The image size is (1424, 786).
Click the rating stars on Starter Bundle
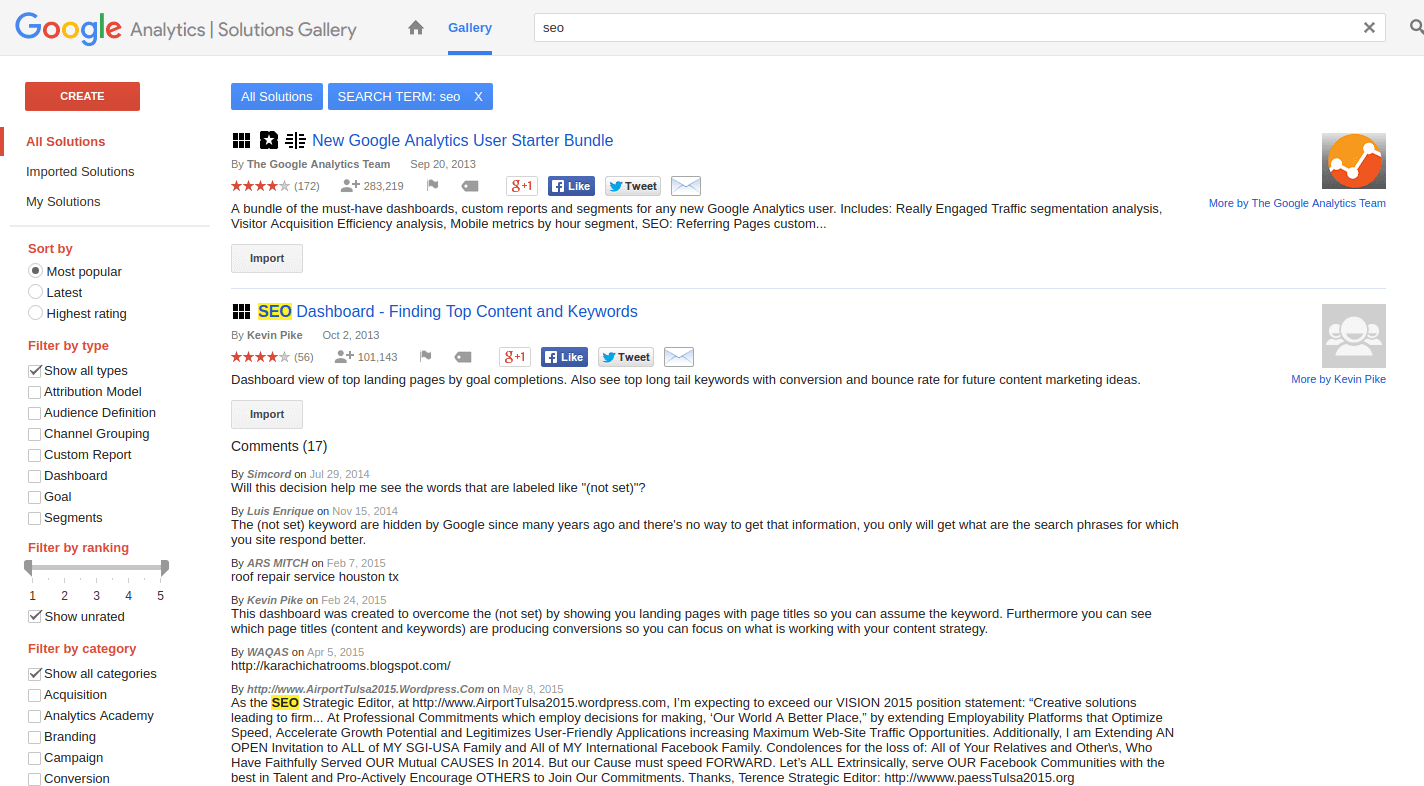point(260,186)
